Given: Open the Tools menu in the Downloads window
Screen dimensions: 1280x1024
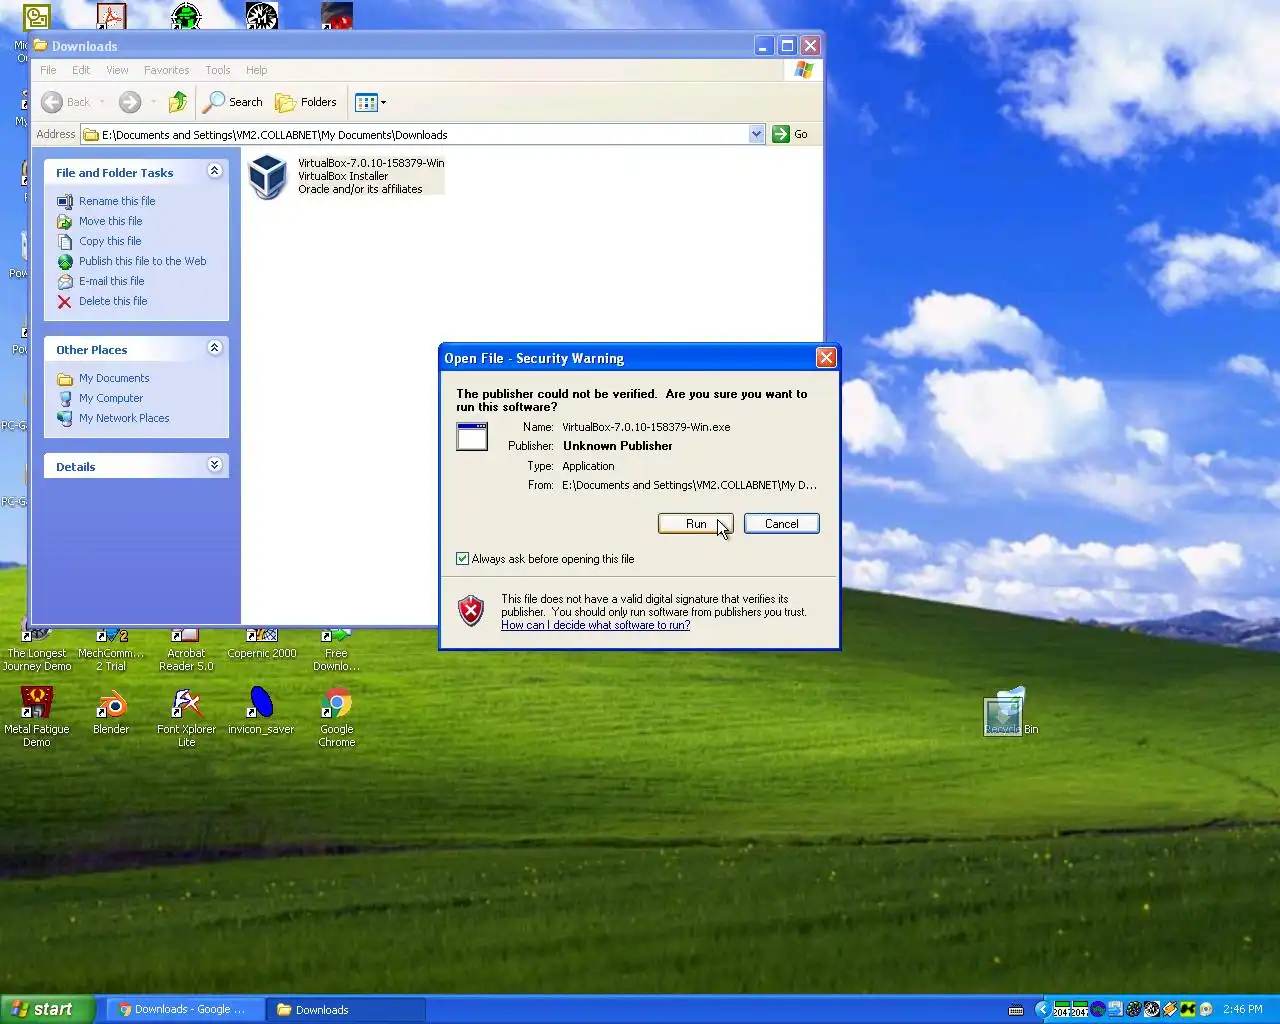Looking at the screenshot, I should click(x=218, y=70).
